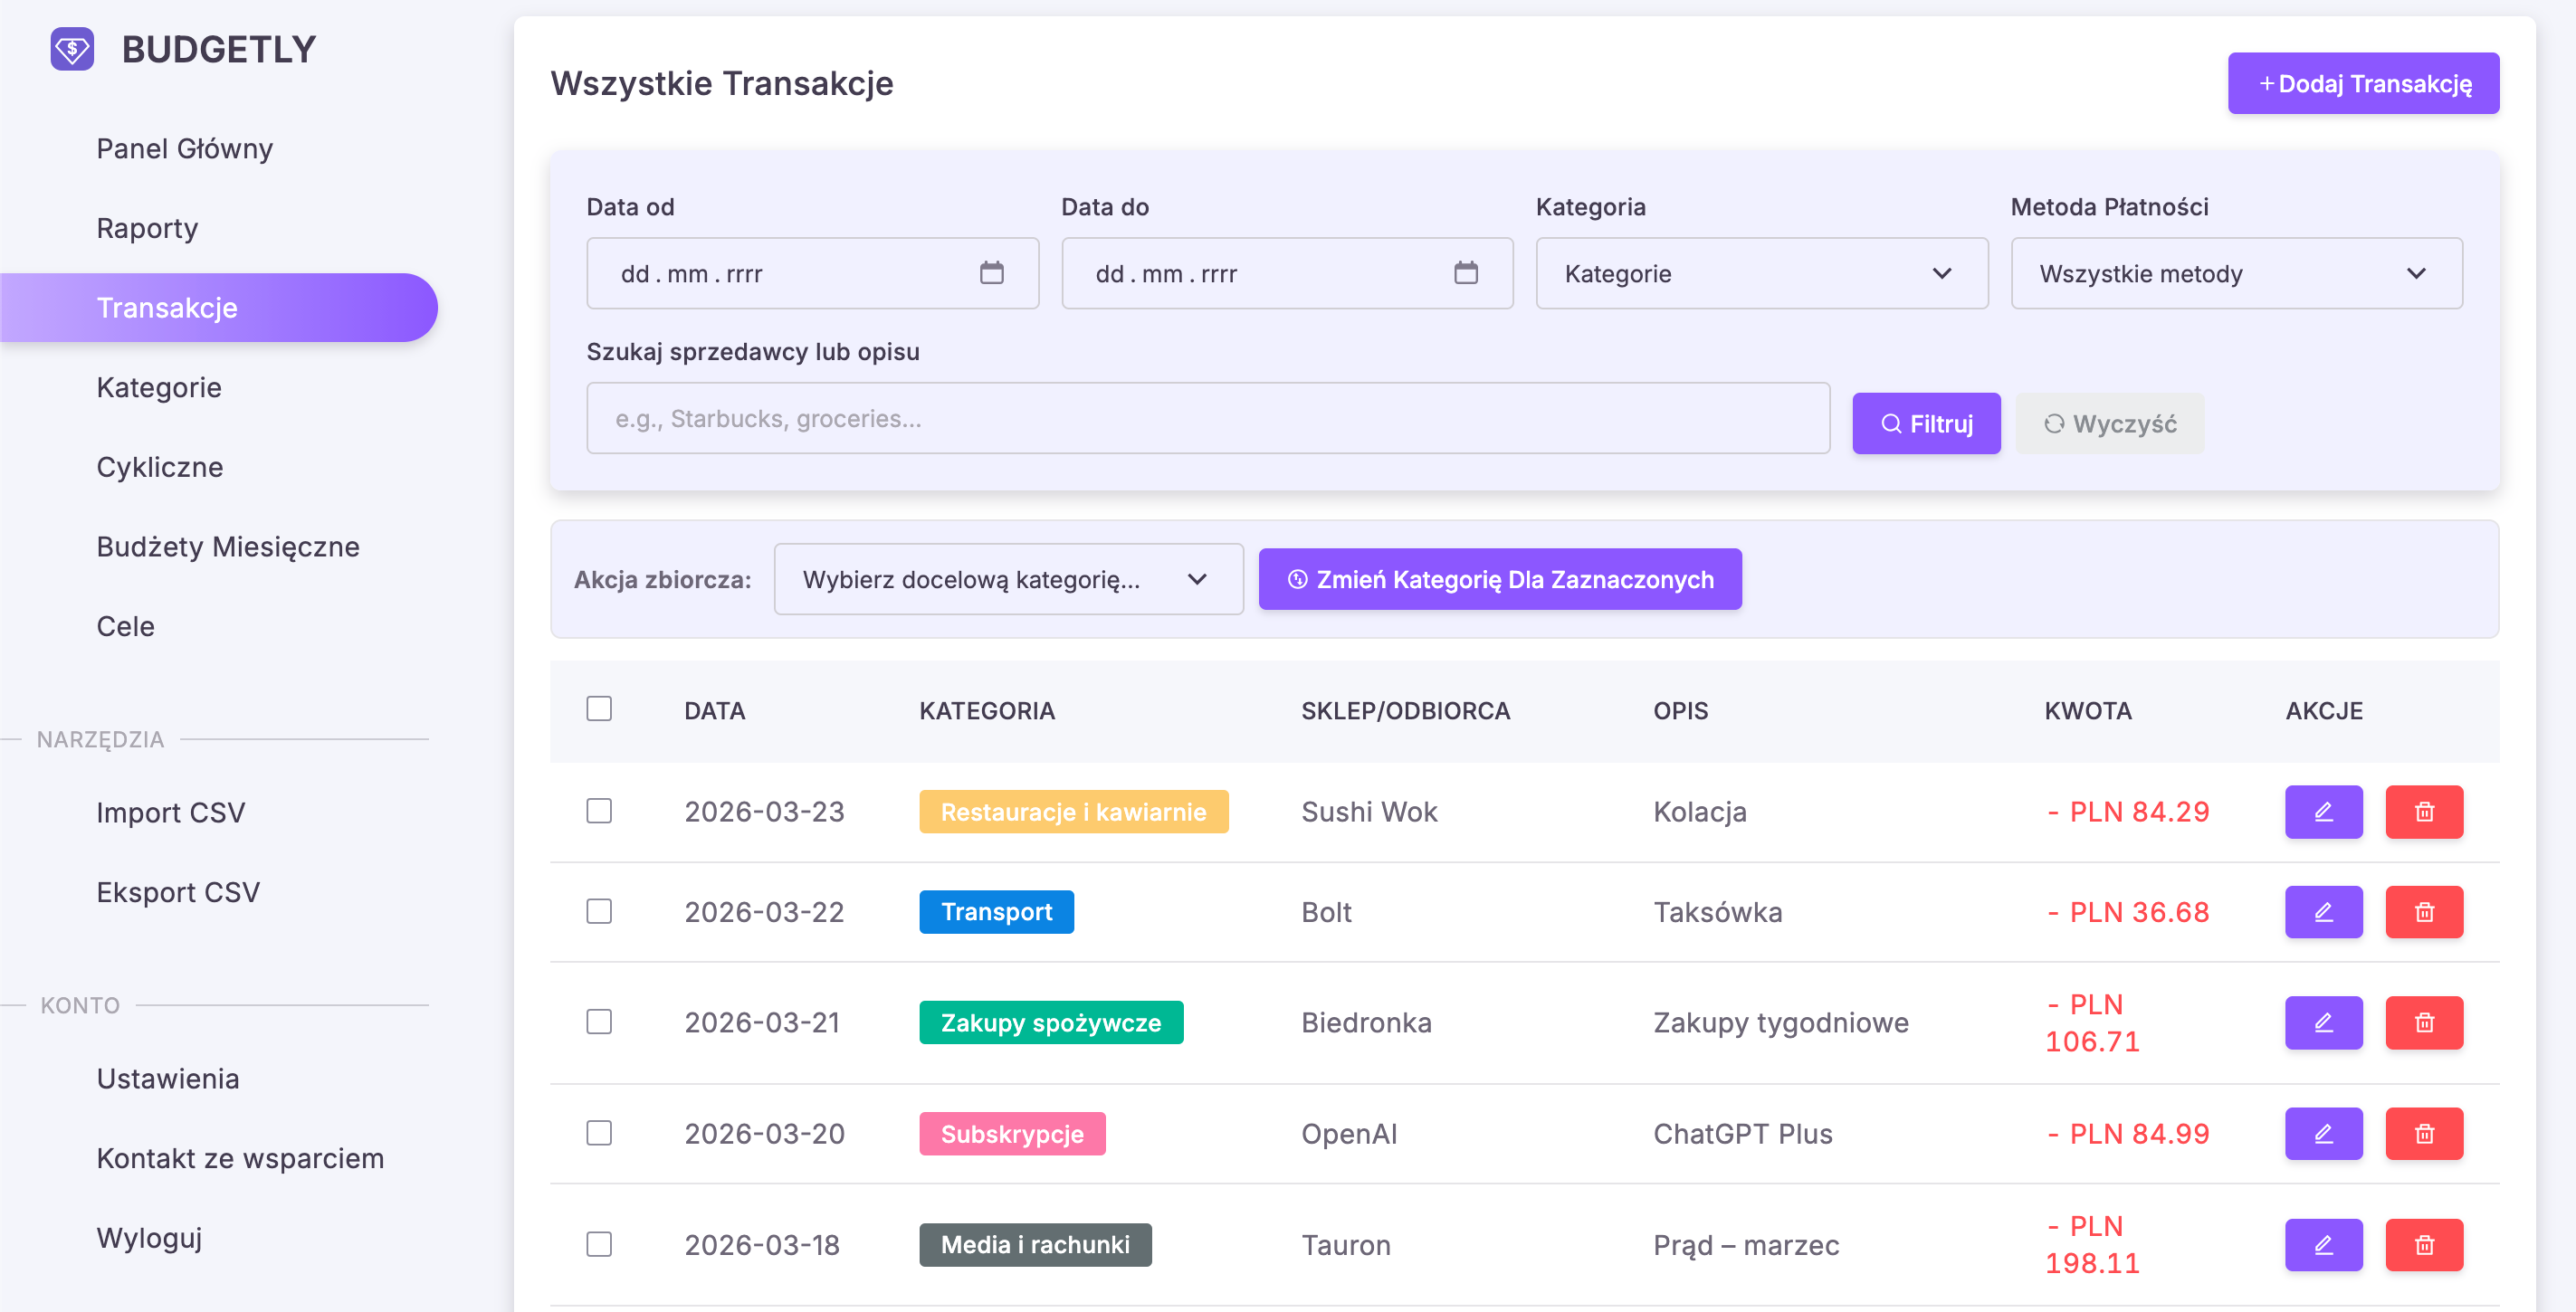The width and height of the screenshot is (2576, 1312).
Task: Open the Kategoria filter dropdown
Action: [1761, 273]
